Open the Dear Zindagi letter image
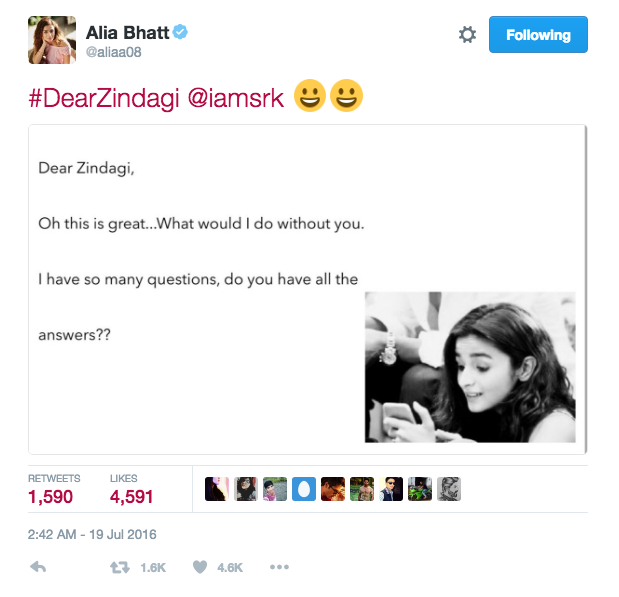619x597 pixels. [x=308, y=289]
